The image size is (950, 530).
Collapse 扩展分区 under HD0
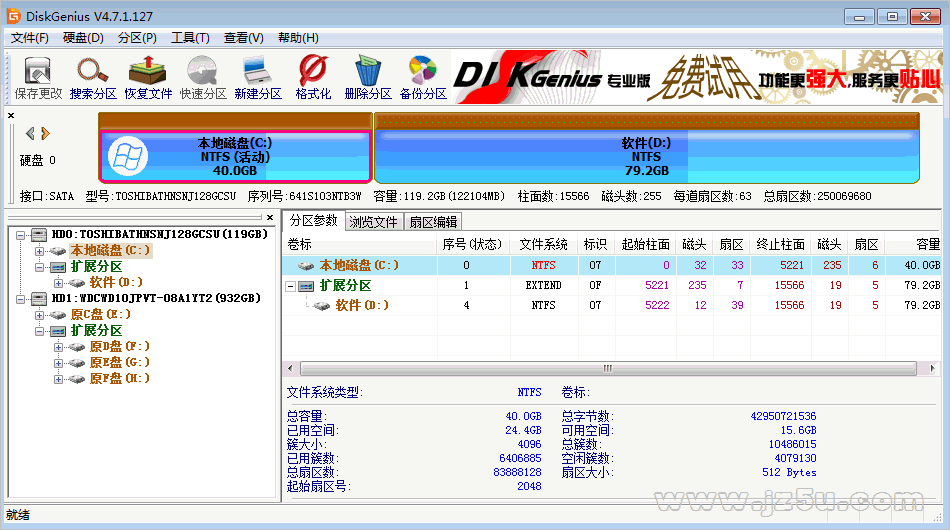(x=39, y=267)
